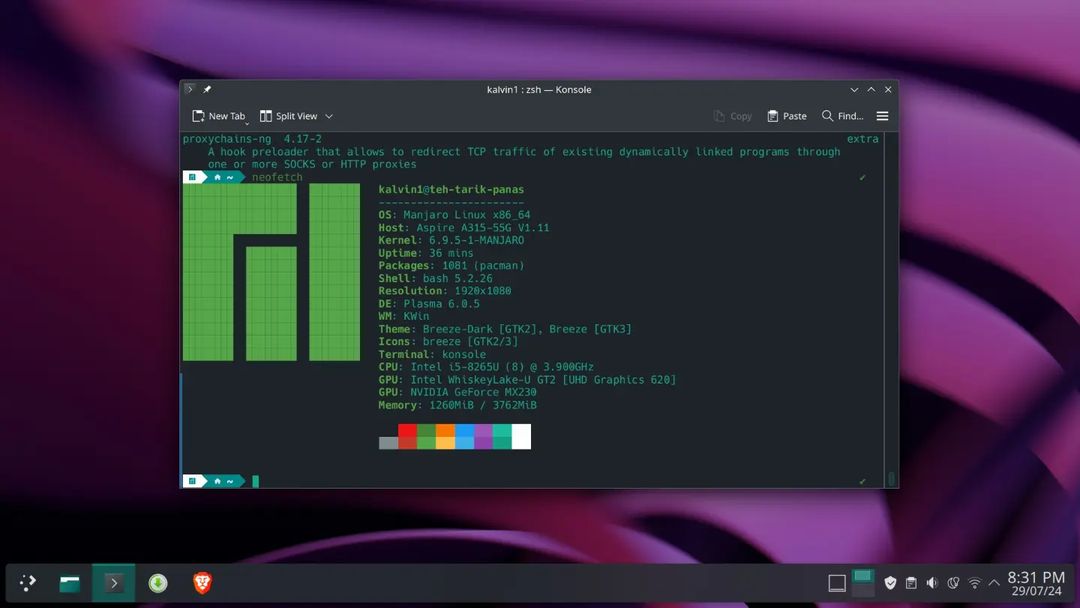1080x608 pixels.
Task: Click the 'extra' repository label
Action: 862,139
